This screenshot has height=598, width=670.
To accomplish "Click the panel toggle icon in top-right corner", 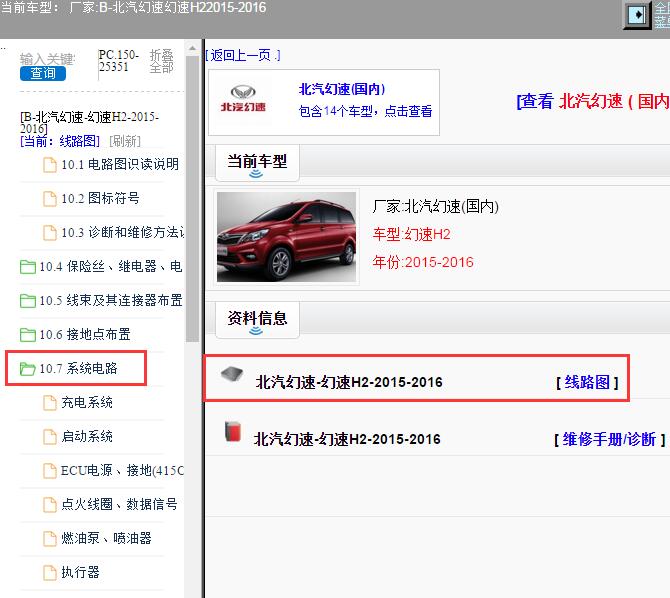I will coord(638,15).
